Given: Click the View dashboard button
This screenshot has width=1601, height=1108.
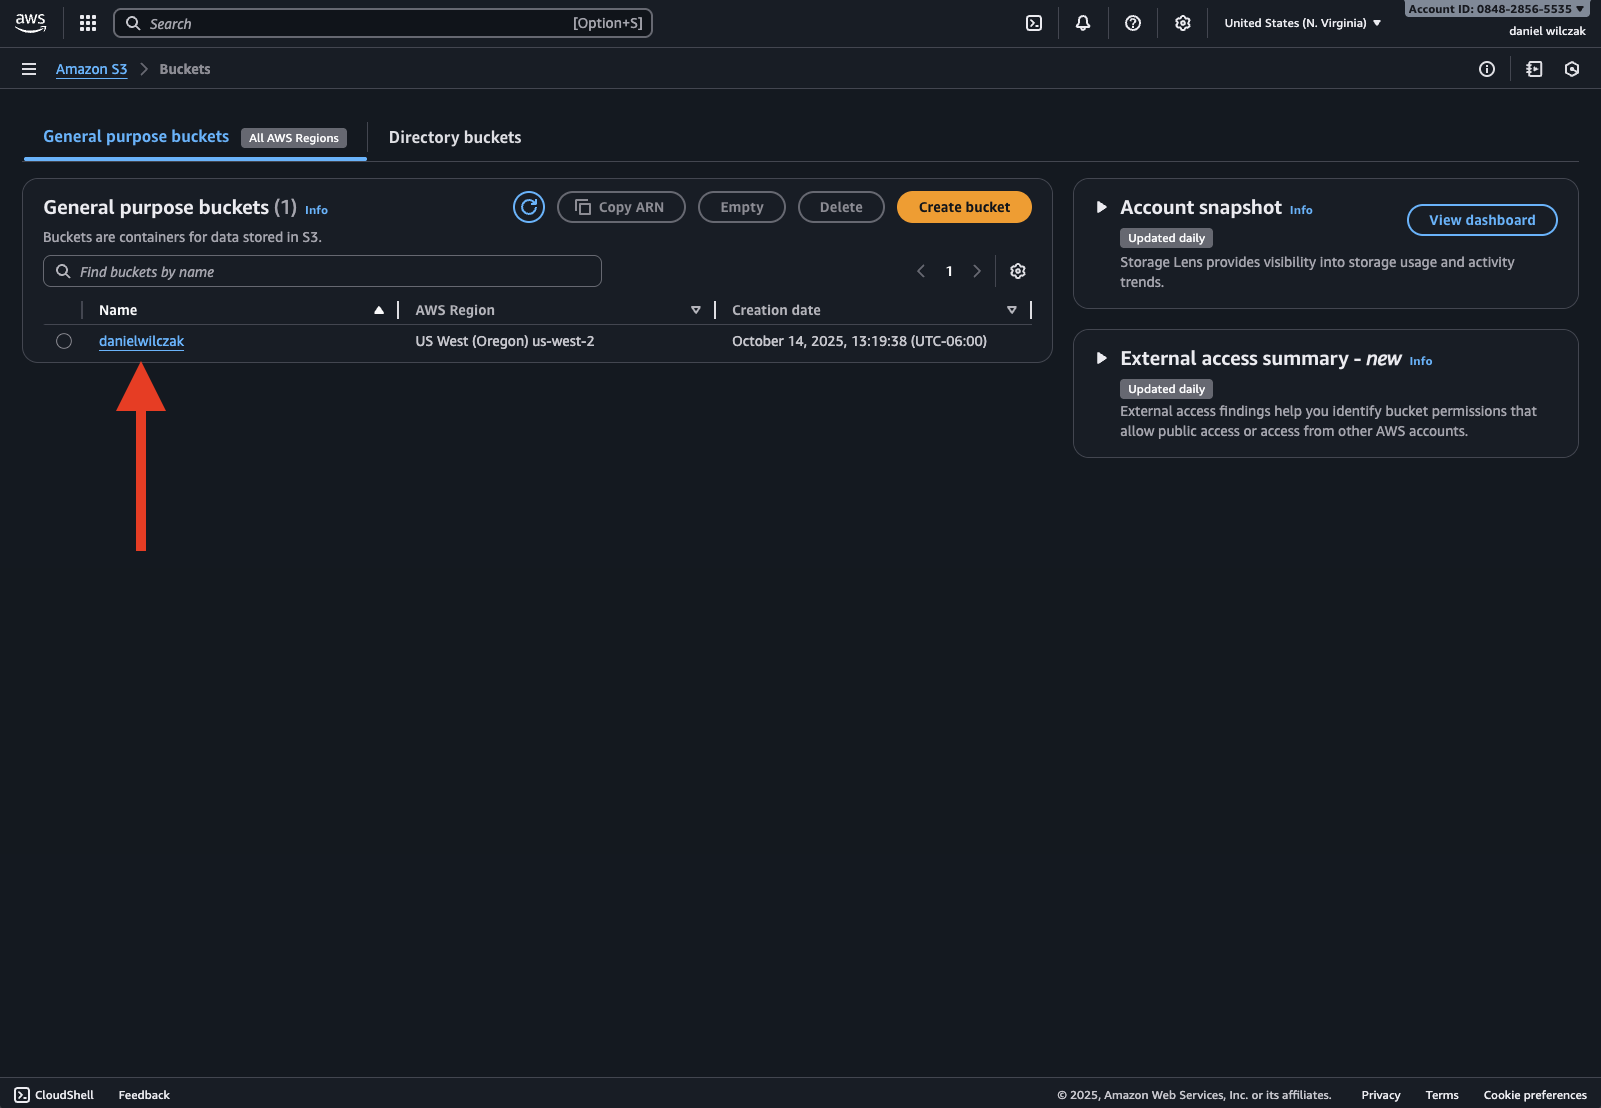Looking at the screenshot, I should 1481,220.
